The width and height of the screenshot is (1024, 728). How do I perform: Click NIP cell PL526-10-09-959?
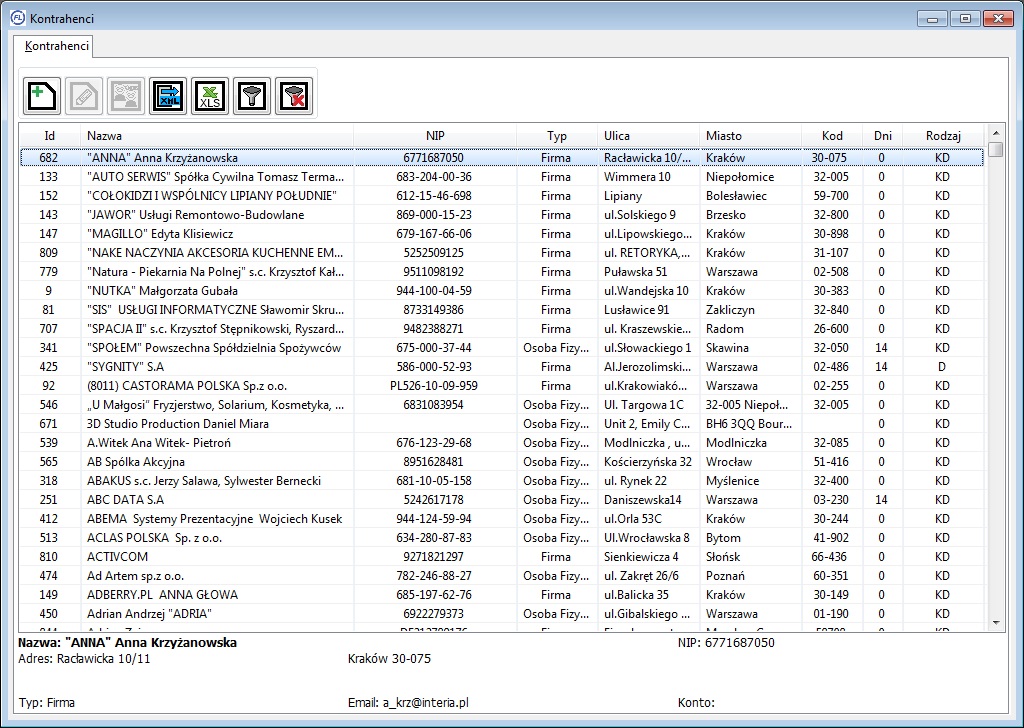coord(434,385)
